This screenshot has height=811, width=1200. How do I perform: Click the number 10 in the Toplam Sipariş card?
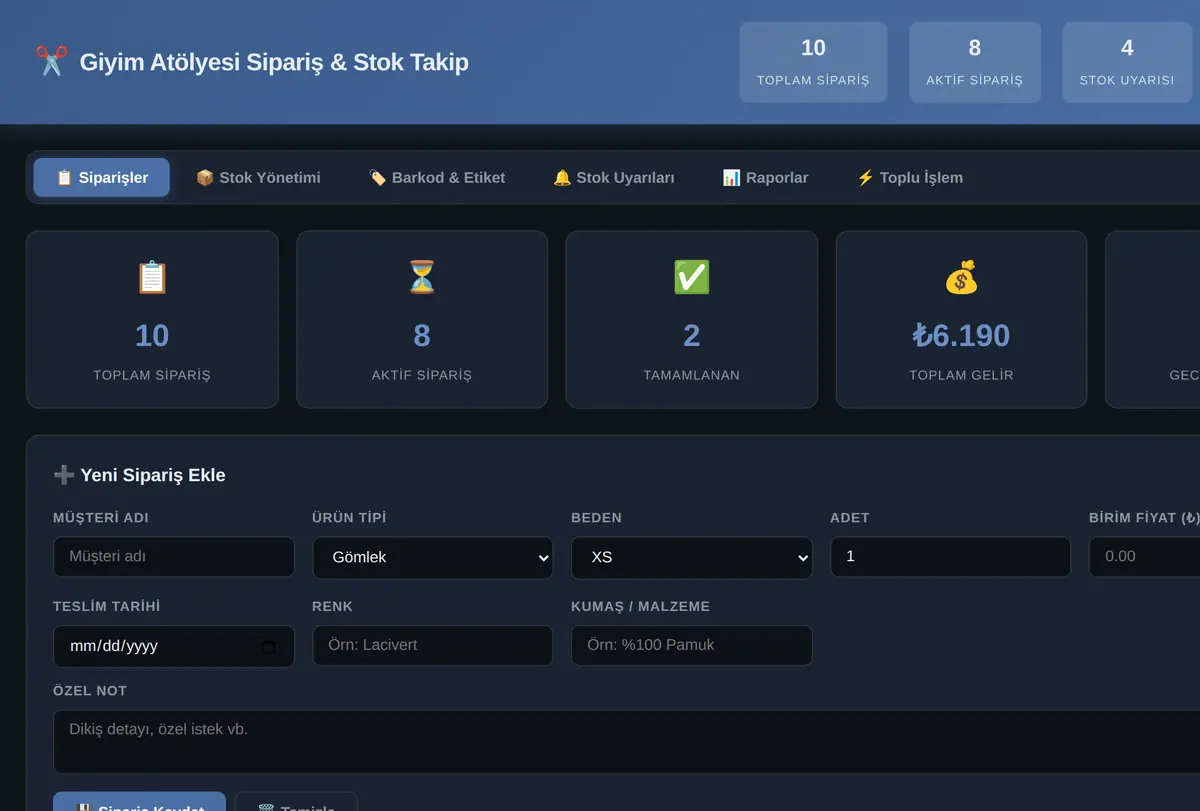pyautogui.click(x=152, y=335)
